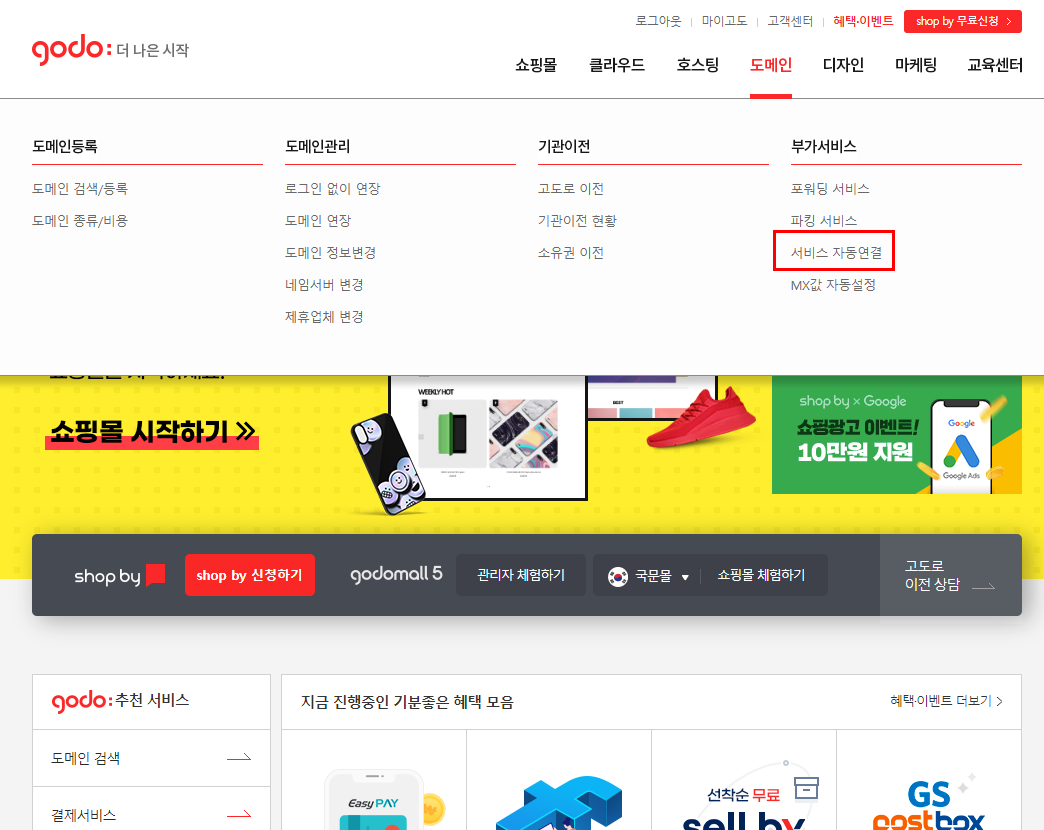Open the 쇼핑몰 main menu
1044x830 pixels.
tap(536, 65)
